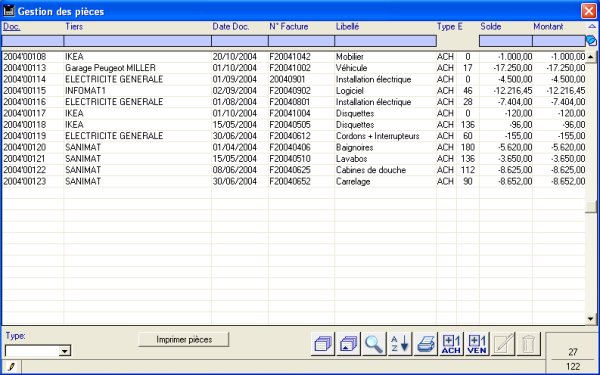Open the Type dropdown list
The height and width of the screenshot is (375, 600).
click(65, 351)
